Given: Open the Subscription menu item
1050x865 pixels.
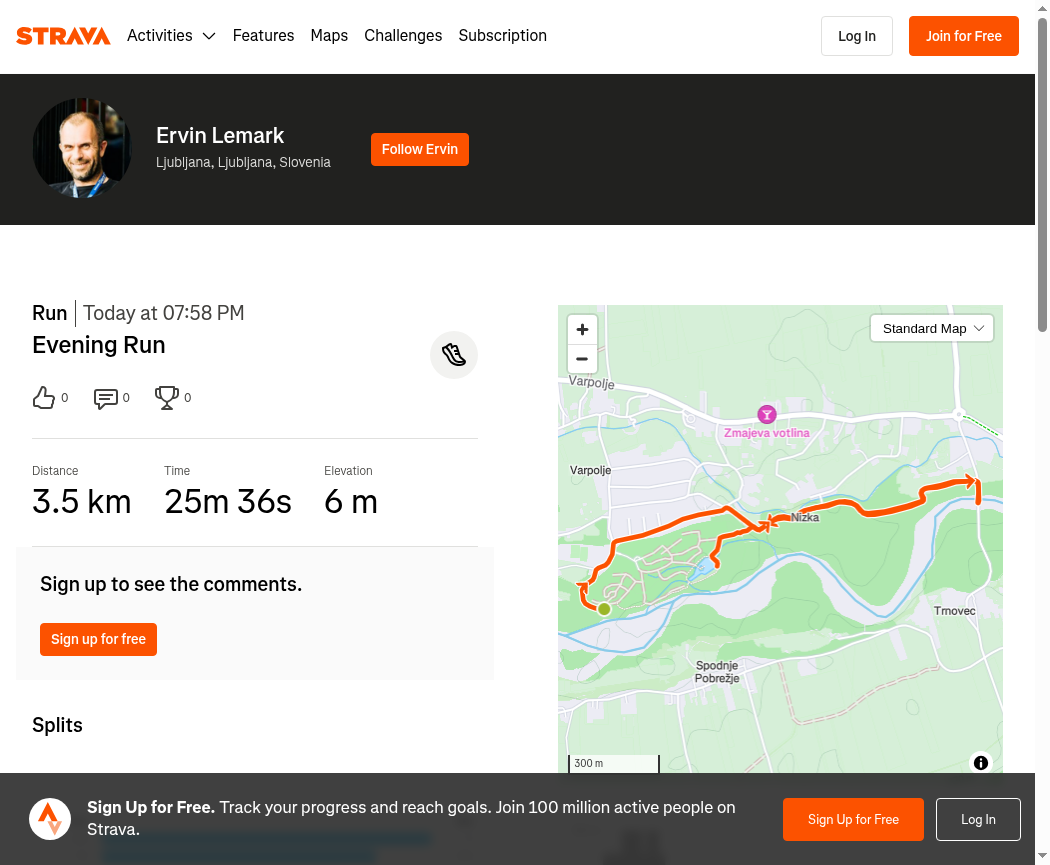Looking at the screenshot, I should point(502,35).
